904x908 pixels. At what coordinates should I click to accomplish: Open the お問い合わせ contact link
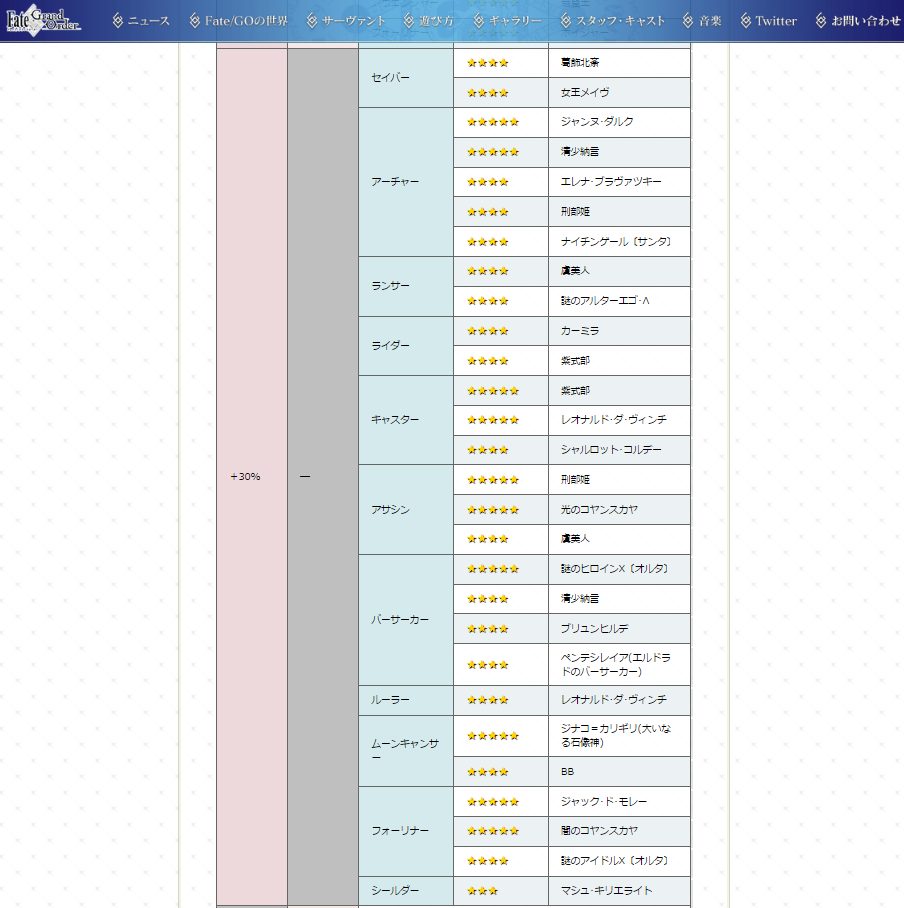tap(865, 21)
